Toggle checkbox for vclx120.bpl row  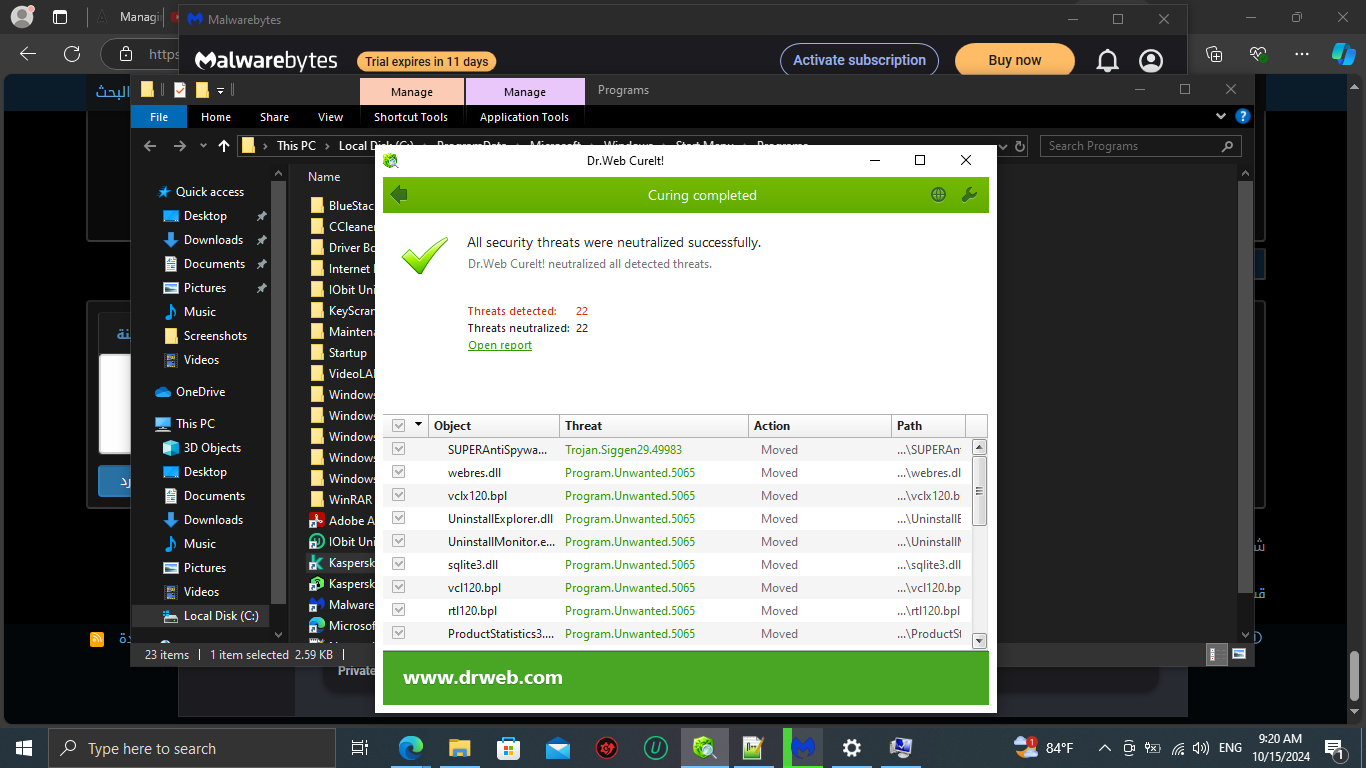pos(399,495)
